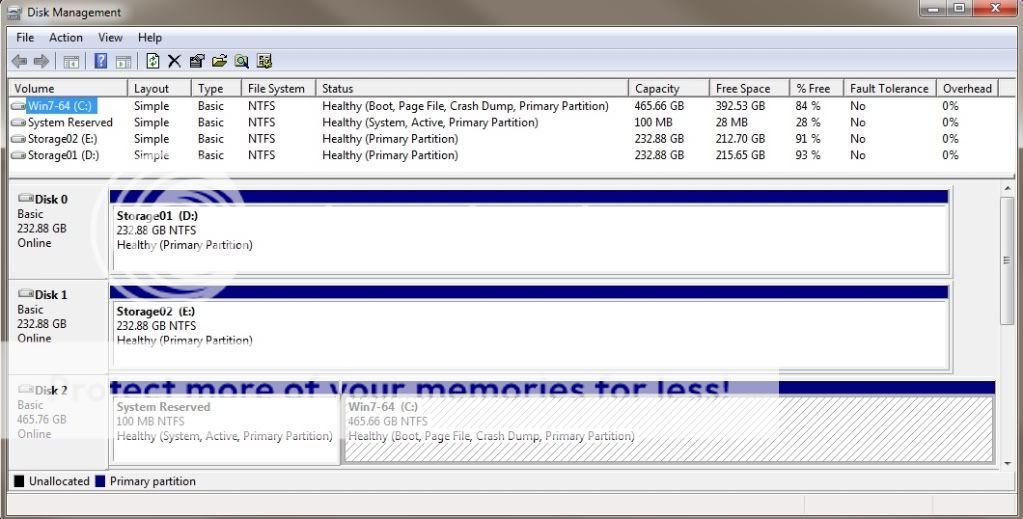Select the Storage02 (E:) partition block
The width and height of the screenshot is (1023, 519).
coord(530,328)
